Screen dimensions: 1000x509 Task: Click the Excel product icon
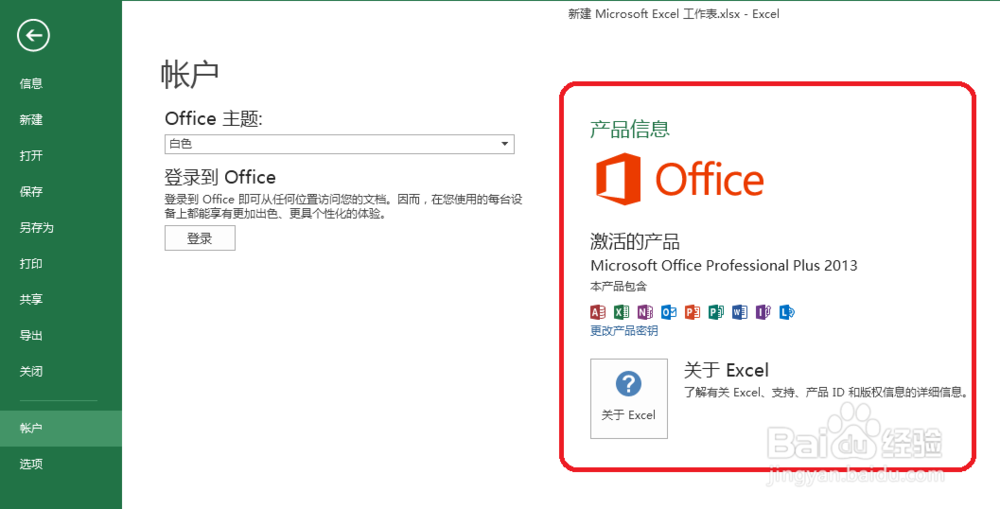coord(621,312)
